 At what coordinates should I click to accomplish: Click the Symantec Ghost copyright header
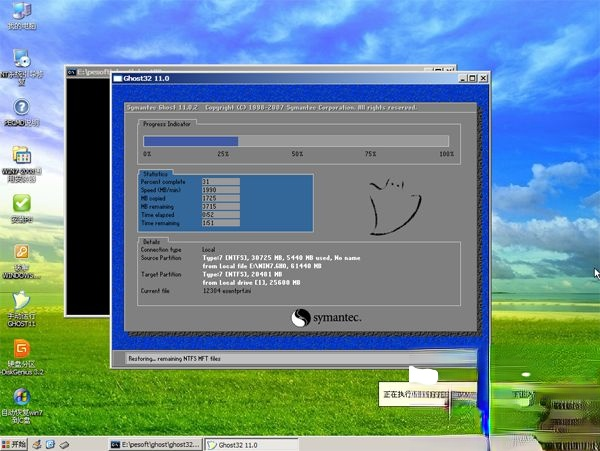tap(272, 107)
